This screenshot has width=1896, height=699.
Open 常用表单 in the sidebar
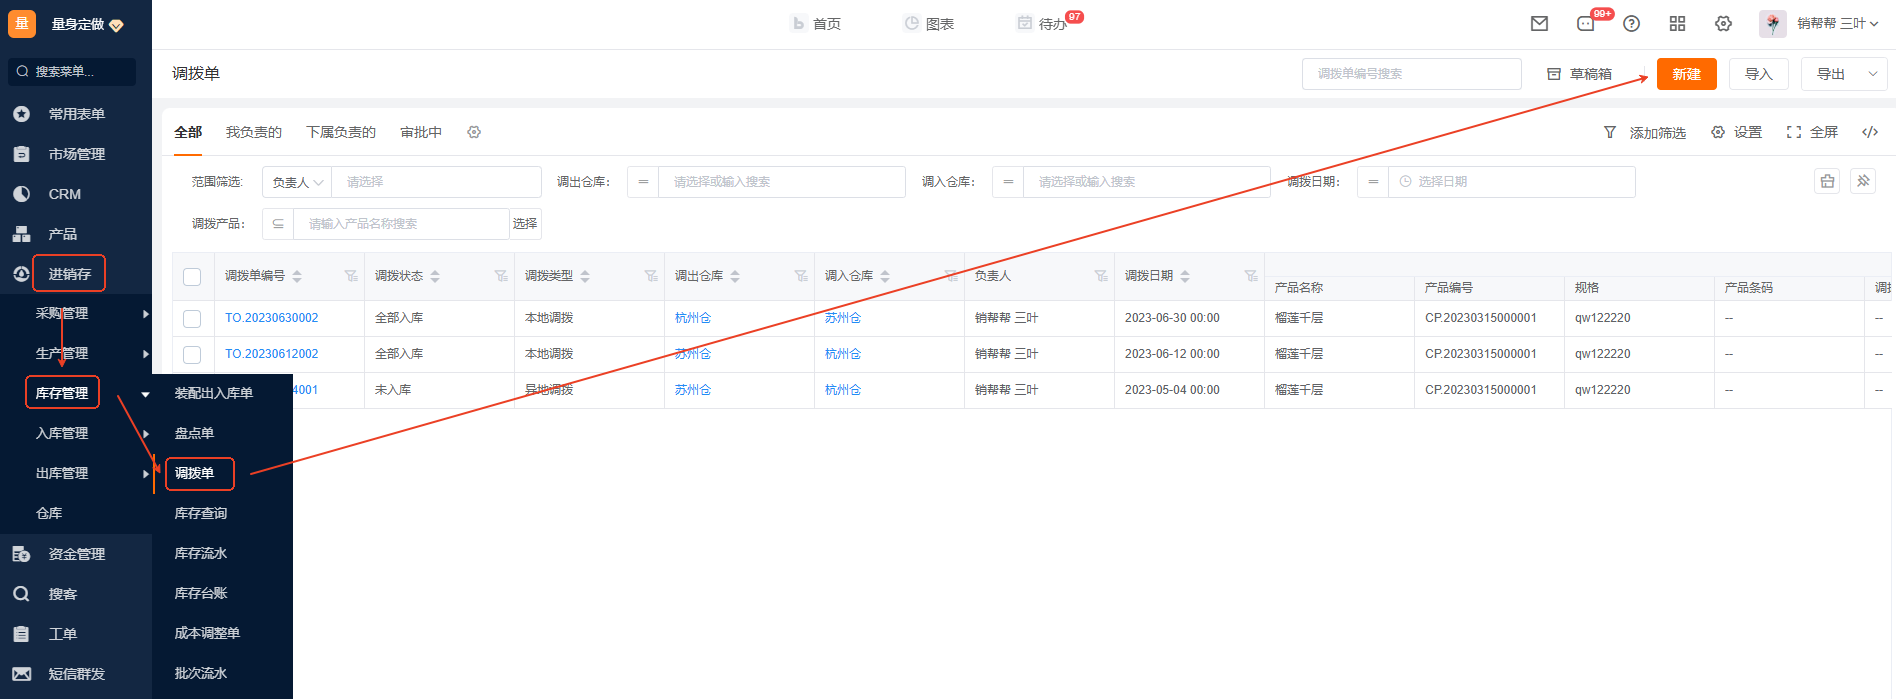[76, 114]
